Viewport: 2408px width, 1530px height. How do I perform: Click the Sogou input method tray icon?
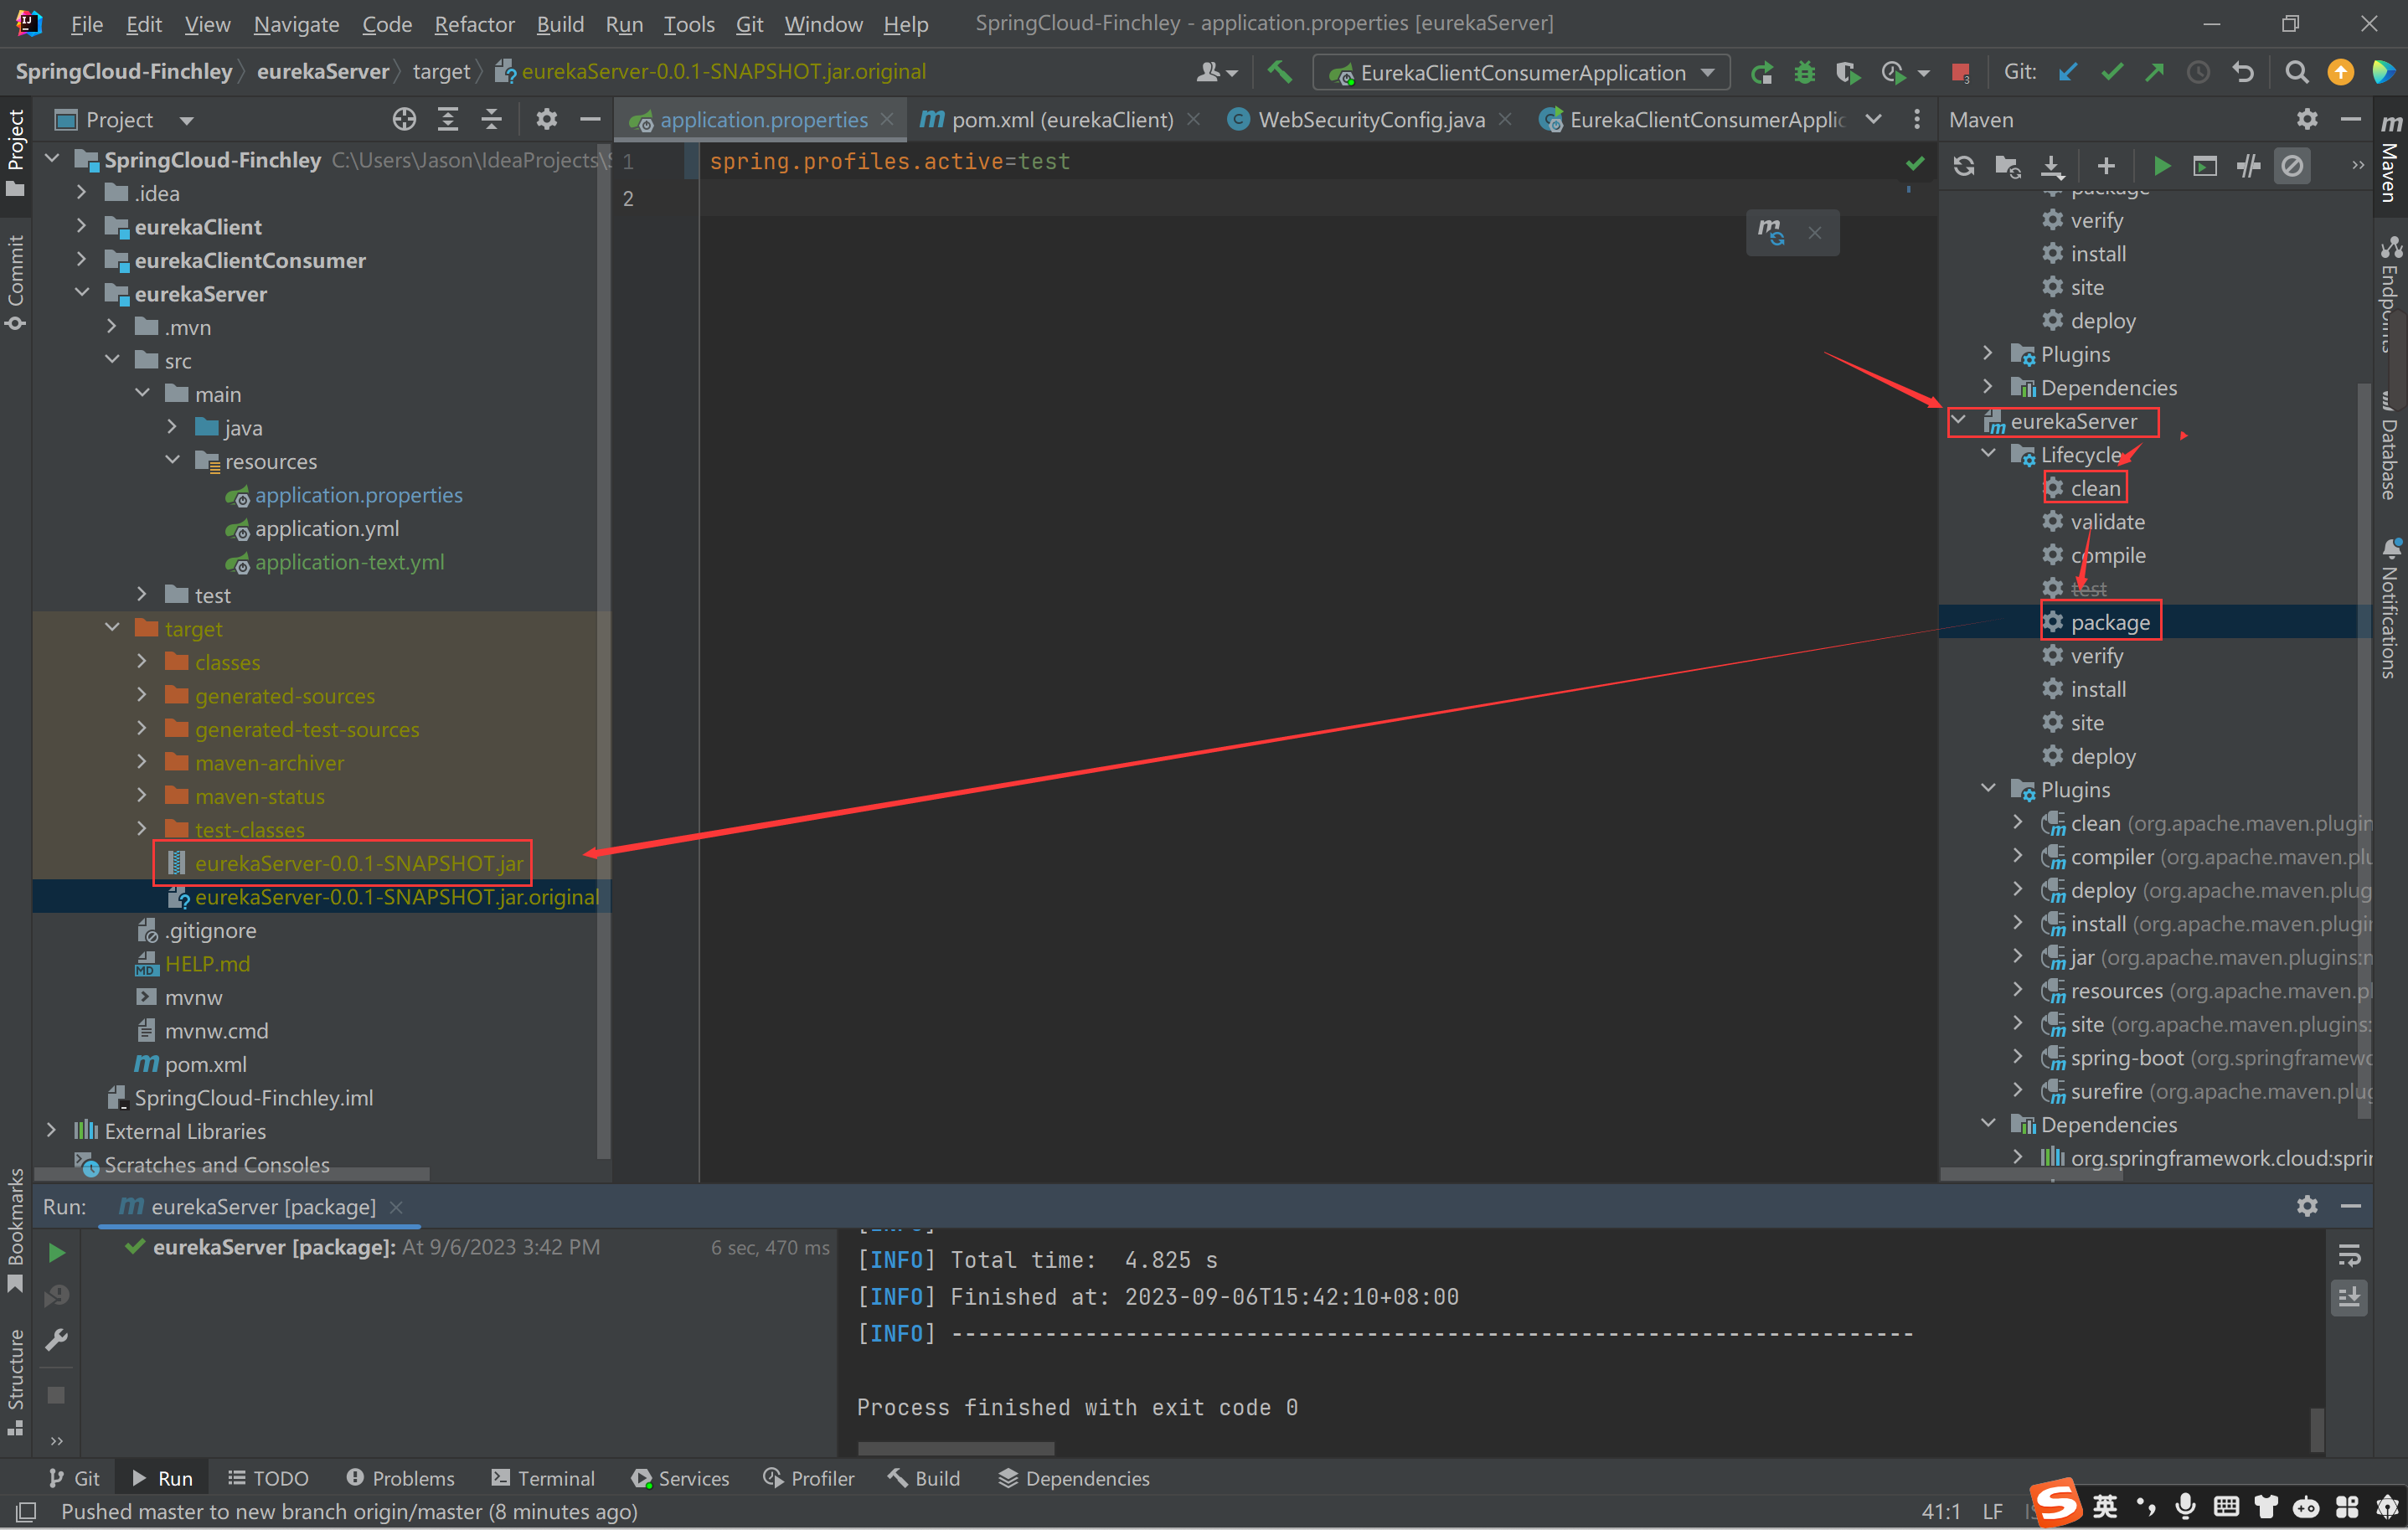tap(2056, 1503)
